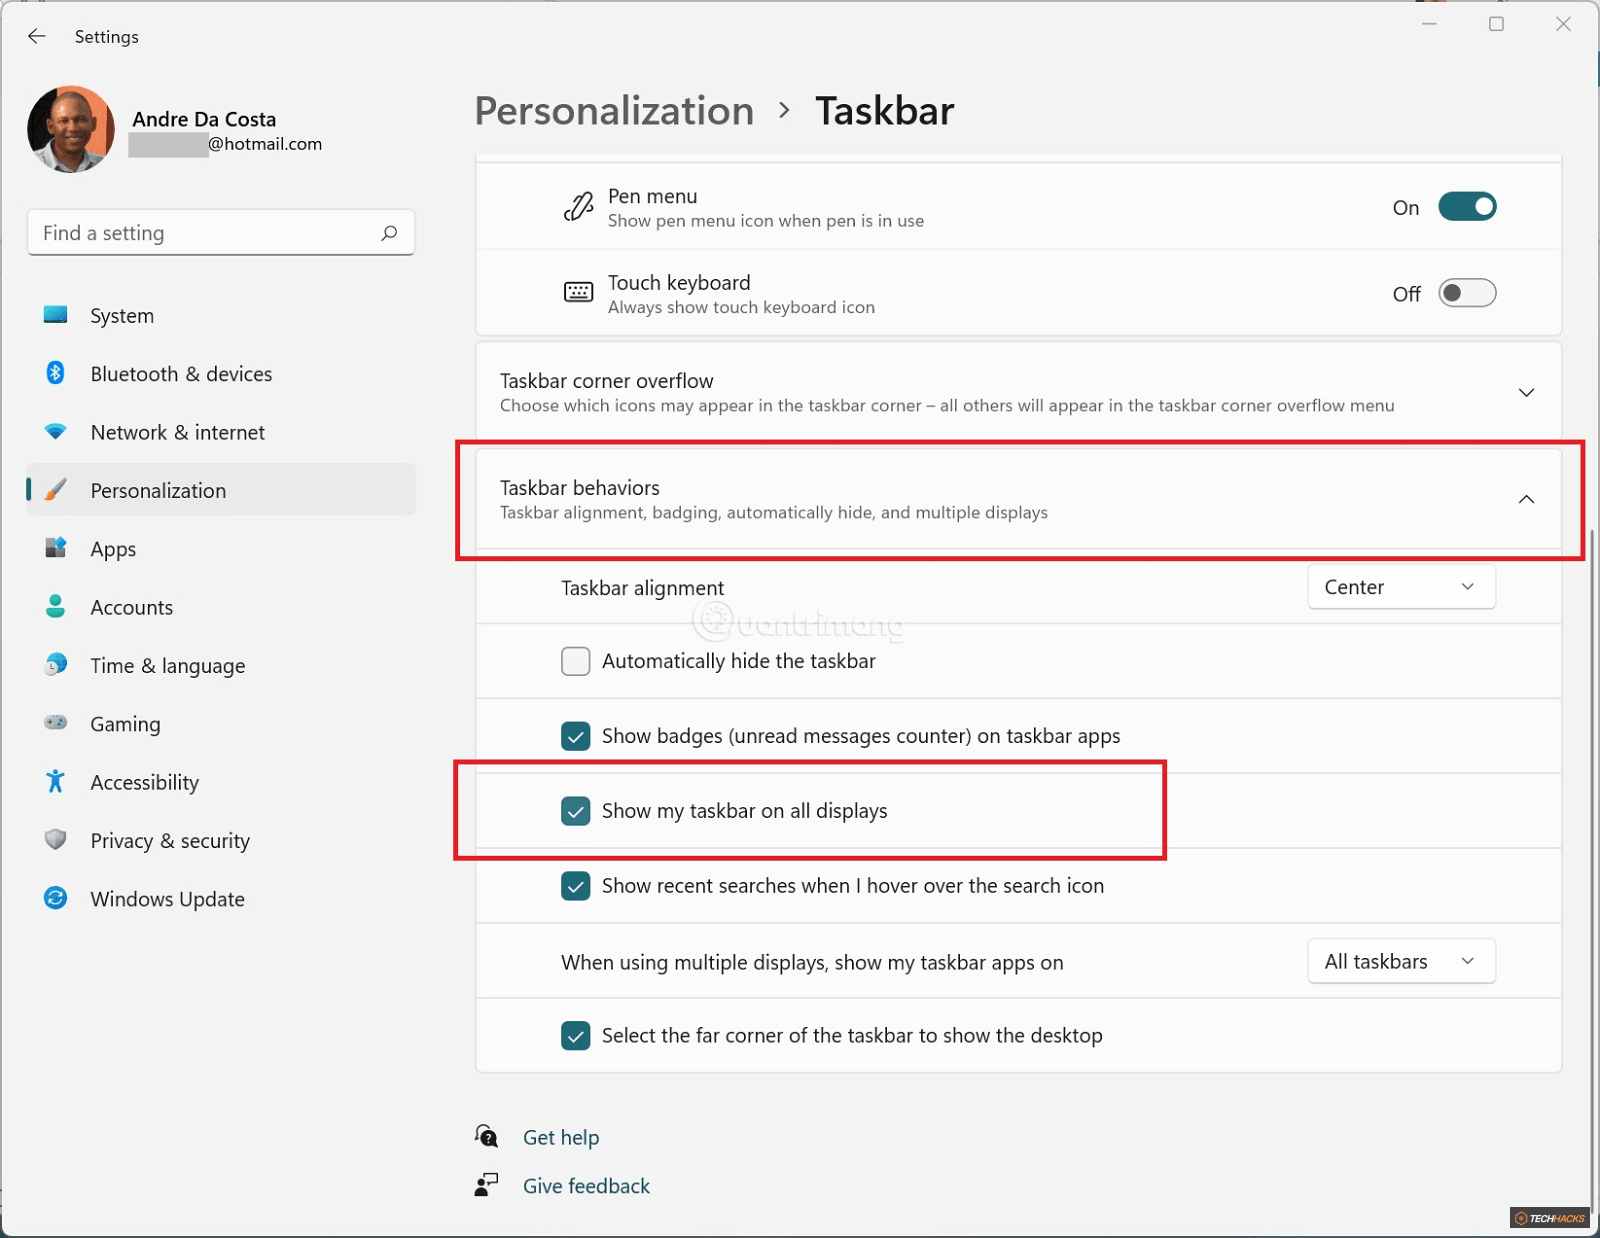Click the Touch keyboard label
Viewport: 1600px width, 1238px height.
click(x=679, y=283)
